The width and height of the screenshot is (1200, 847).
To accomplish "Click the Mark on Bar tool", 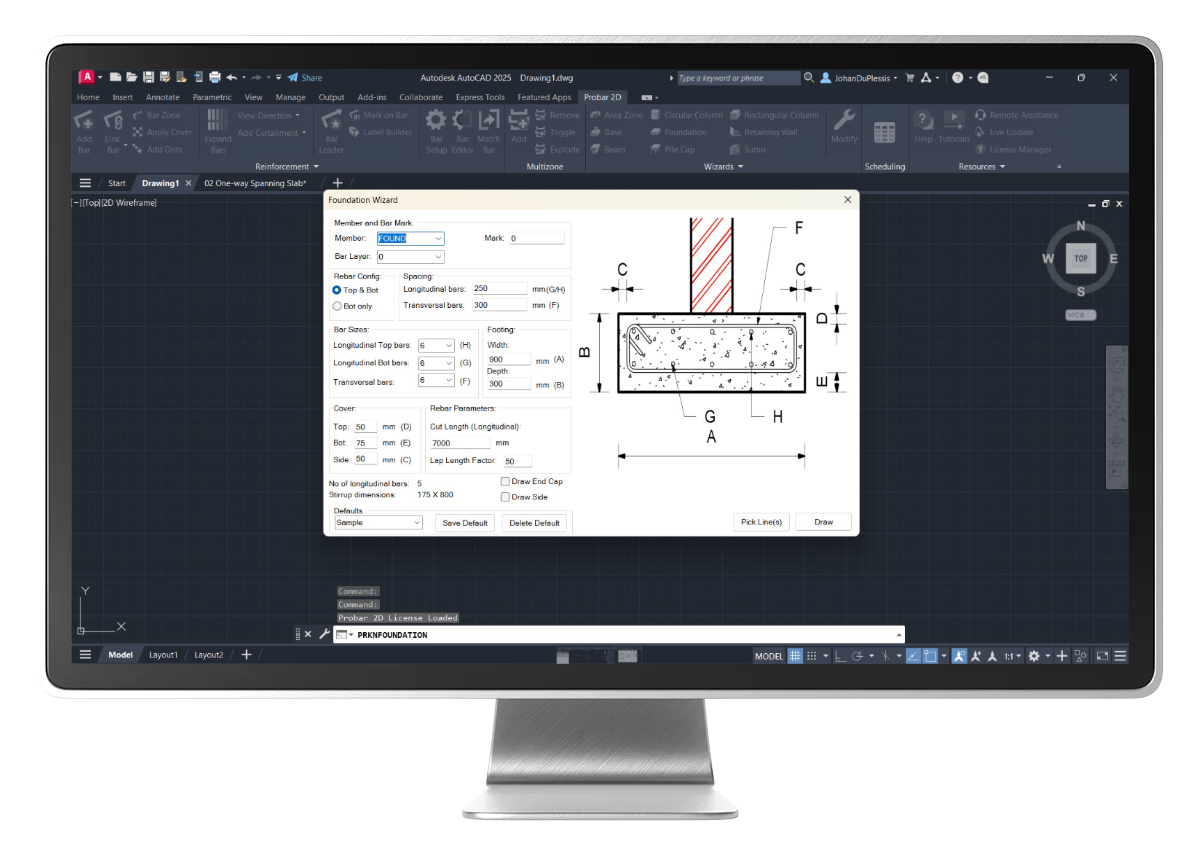I will pos(379,115).
